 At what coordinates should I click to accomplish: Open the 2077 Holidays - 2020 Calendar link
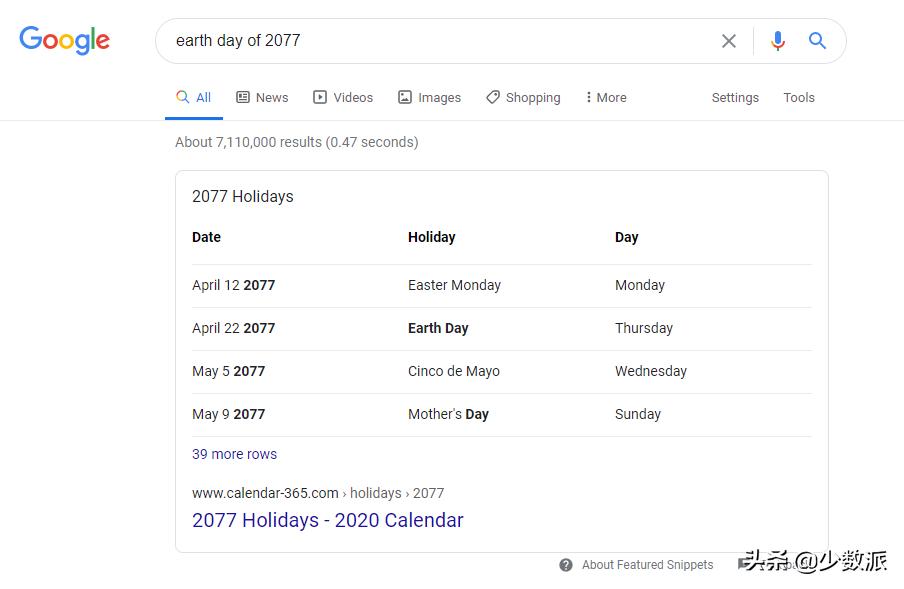[x=327, y=520]
